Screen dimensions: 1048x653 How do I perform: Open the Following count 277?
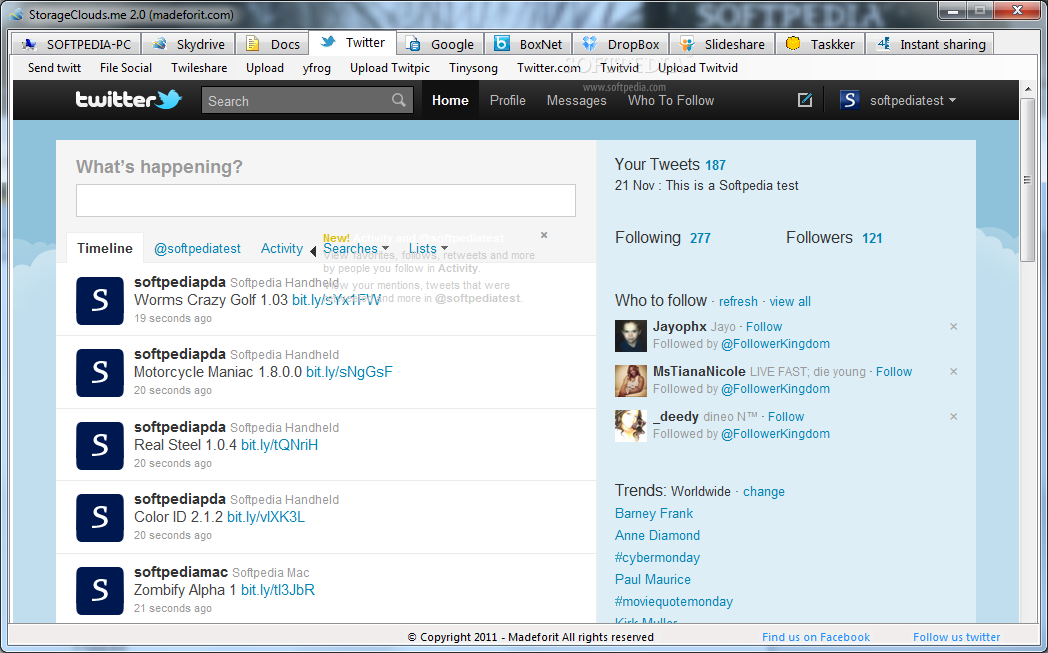pos(700,239)
